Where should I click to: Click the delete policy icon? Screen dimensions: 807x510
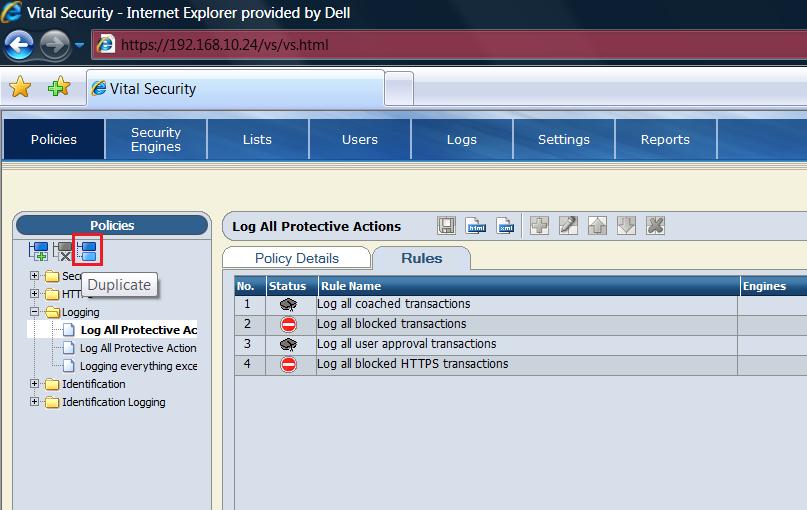64,251
